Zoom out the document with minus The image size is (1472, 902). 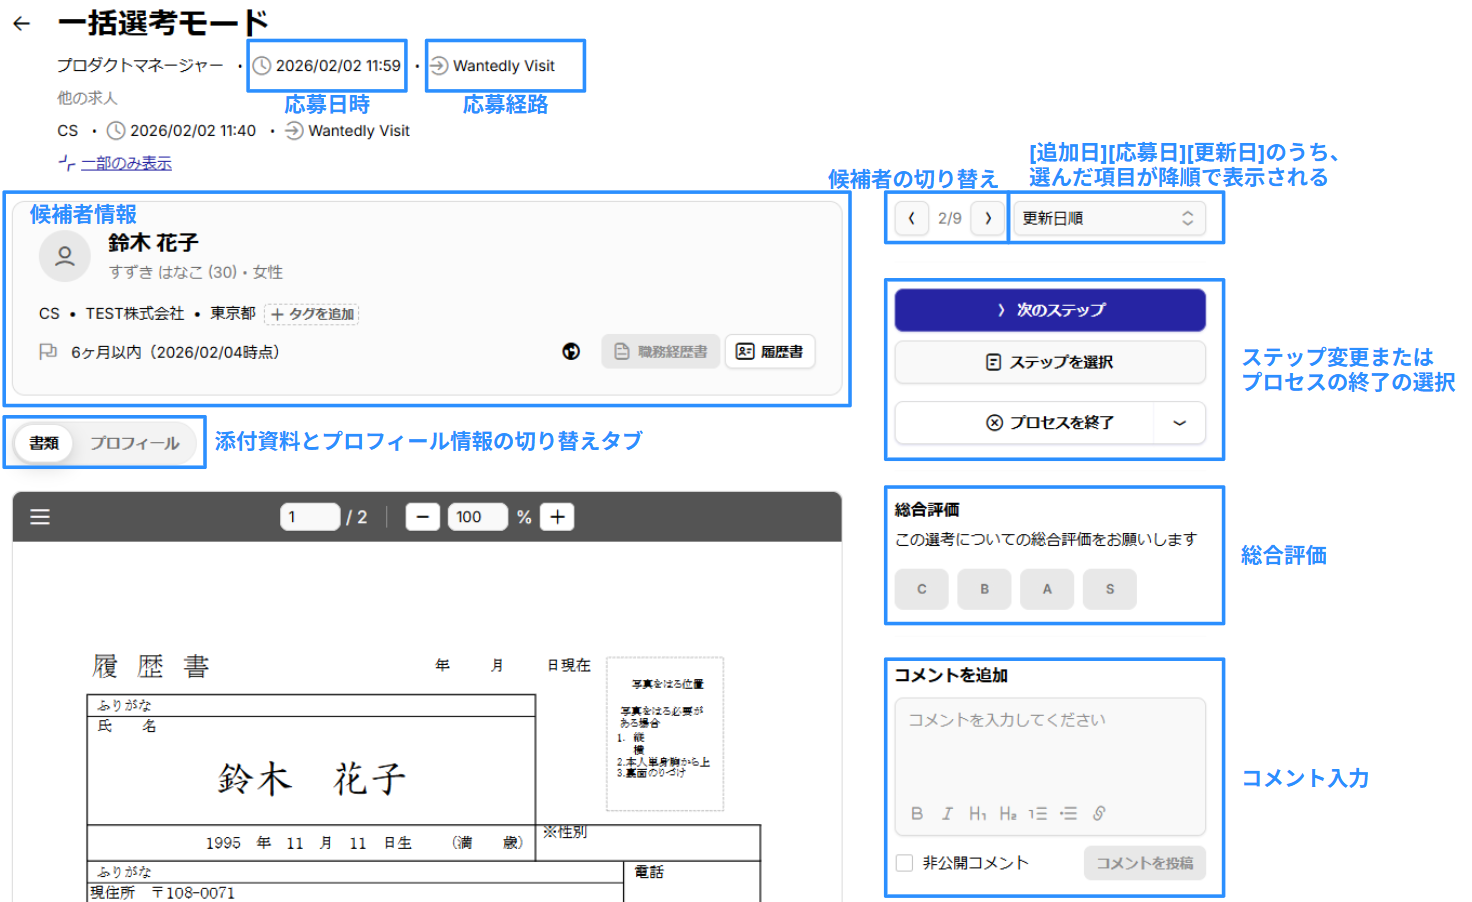[423, 517]
